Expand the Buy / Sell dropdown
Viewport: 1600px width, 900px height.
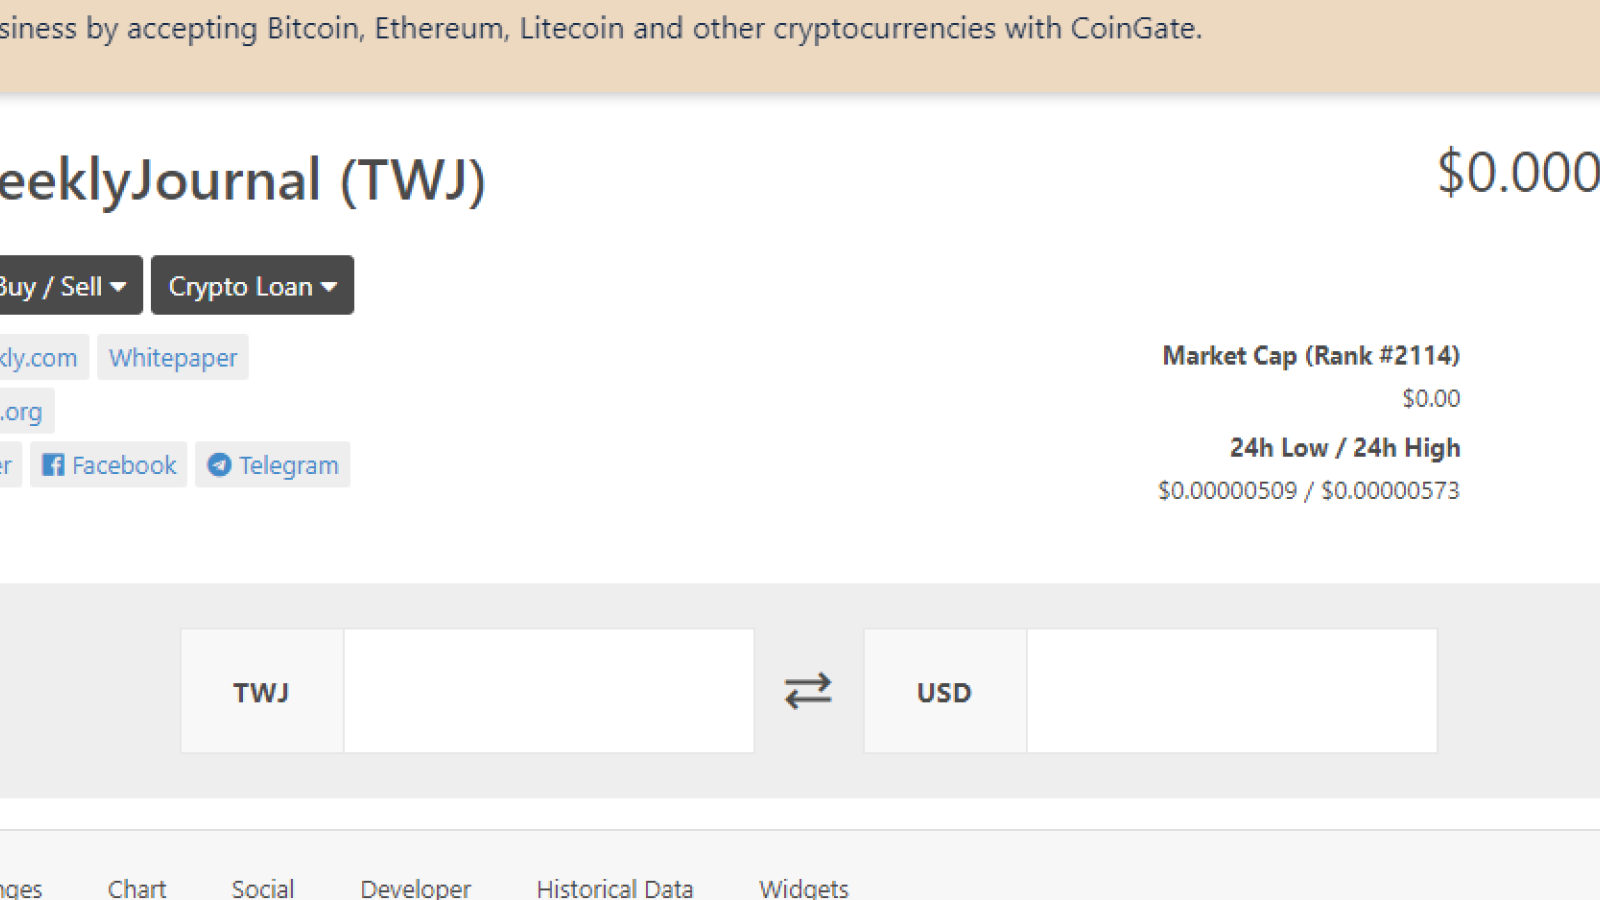pyautogui.click(x=64, y=286)
